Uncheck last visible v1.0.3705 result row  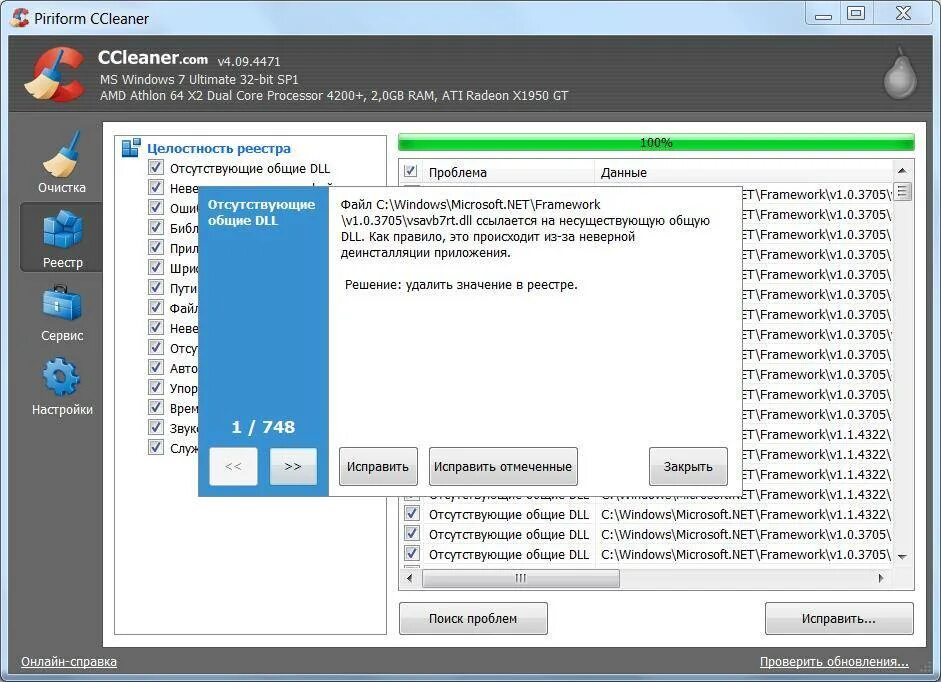pos(412,554)
